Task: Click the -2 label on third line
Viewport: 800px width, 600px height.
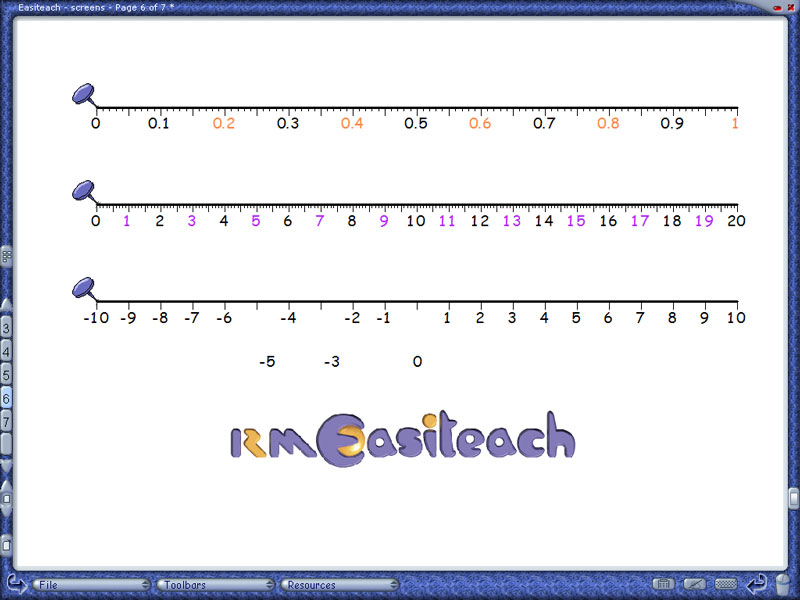Action: point(352,318)
